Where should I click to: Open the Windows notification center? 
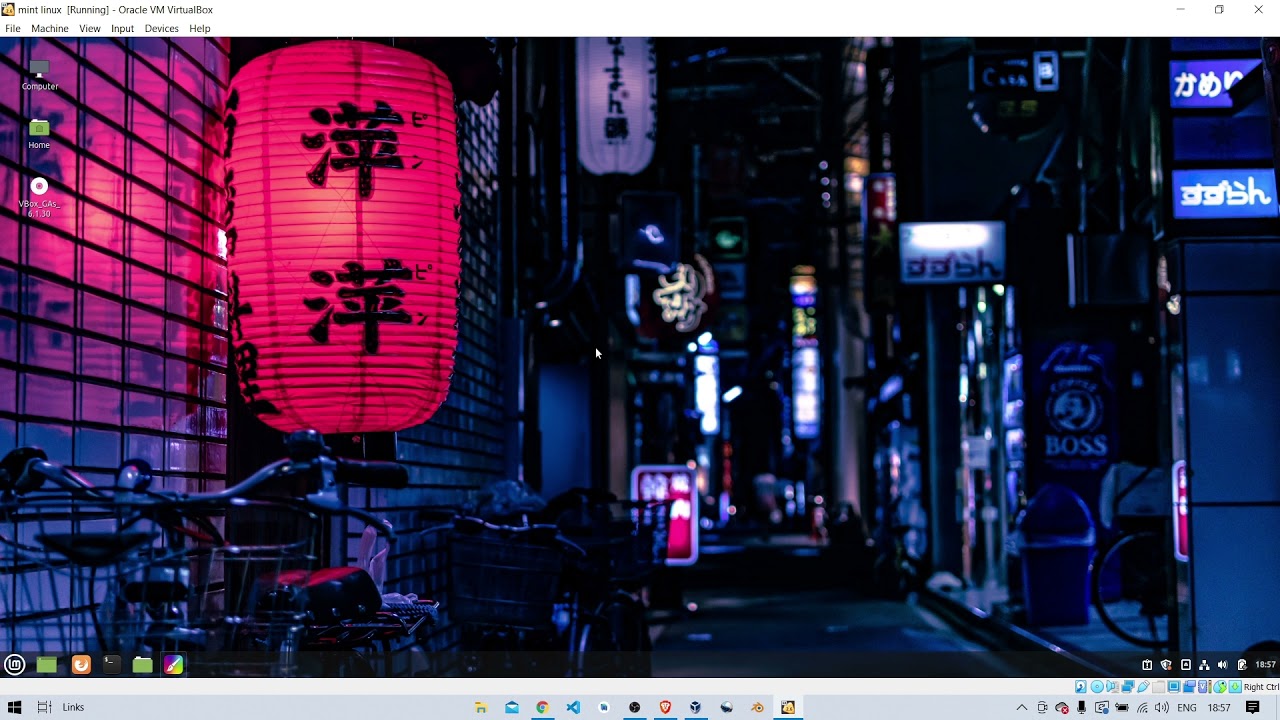[x=1252, y=707]
